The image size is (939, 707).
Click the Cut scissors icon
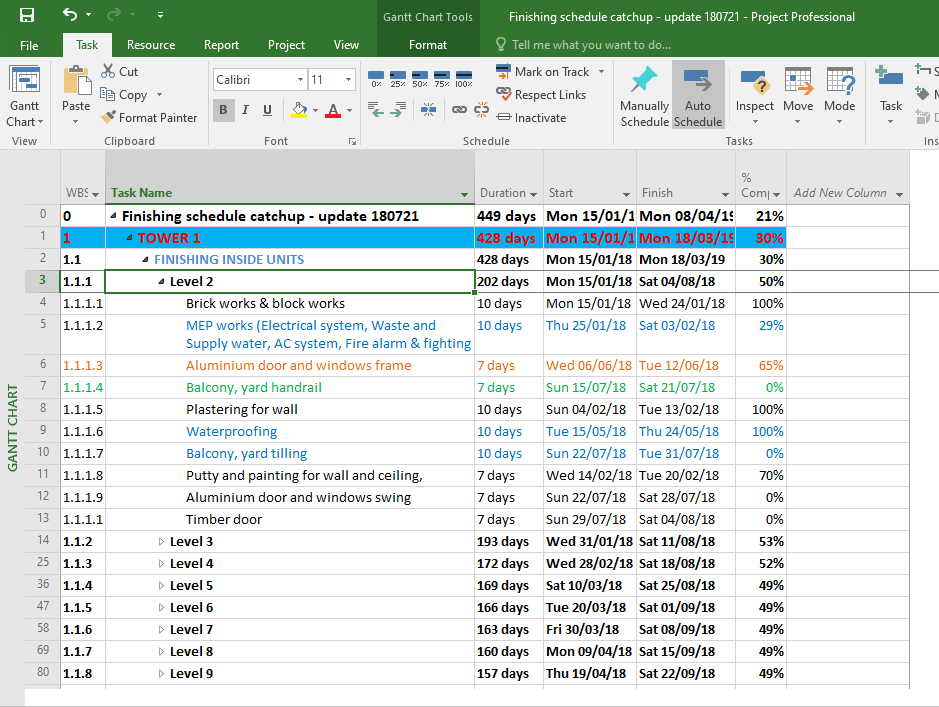pos(108,71)
